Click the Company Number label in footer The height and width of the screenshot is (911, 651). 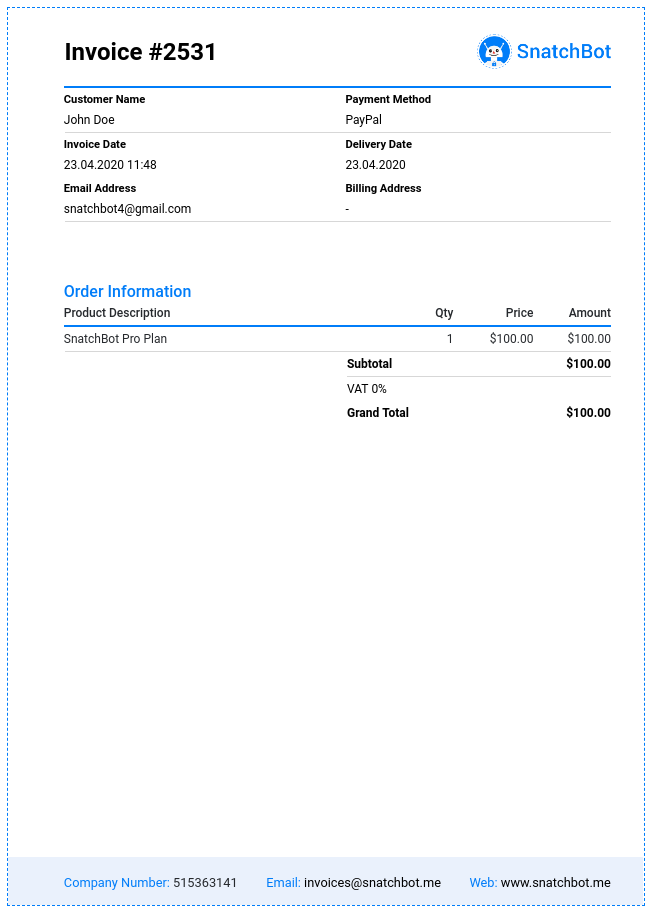coord(117,883)
